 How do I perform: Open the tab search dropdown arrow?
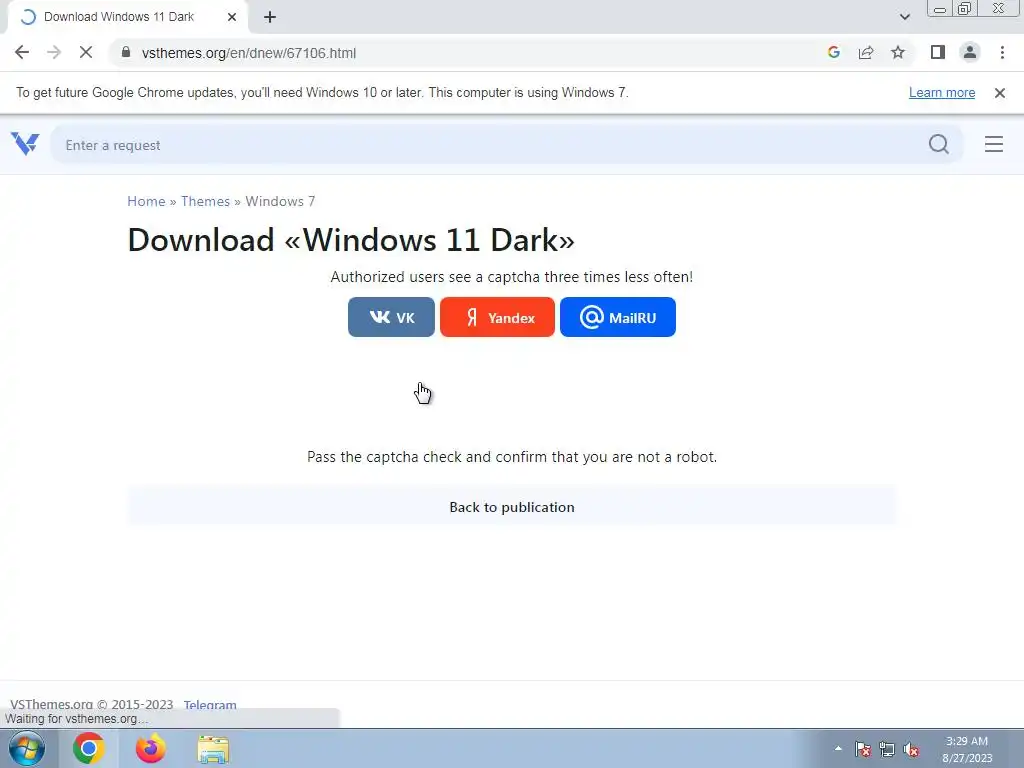click(x=904, y=17)
